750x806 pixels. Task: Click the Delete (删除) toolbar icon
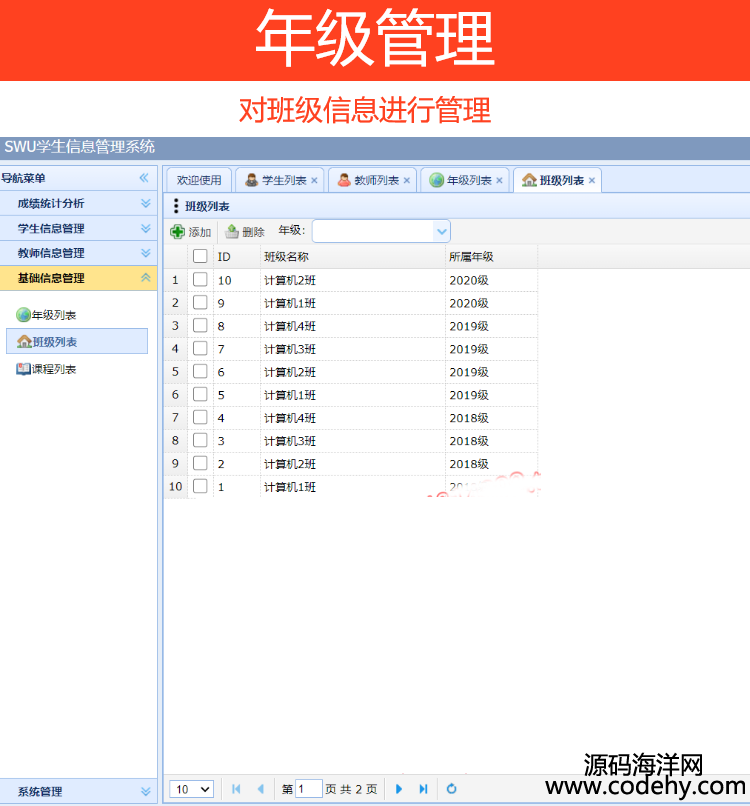232,232
